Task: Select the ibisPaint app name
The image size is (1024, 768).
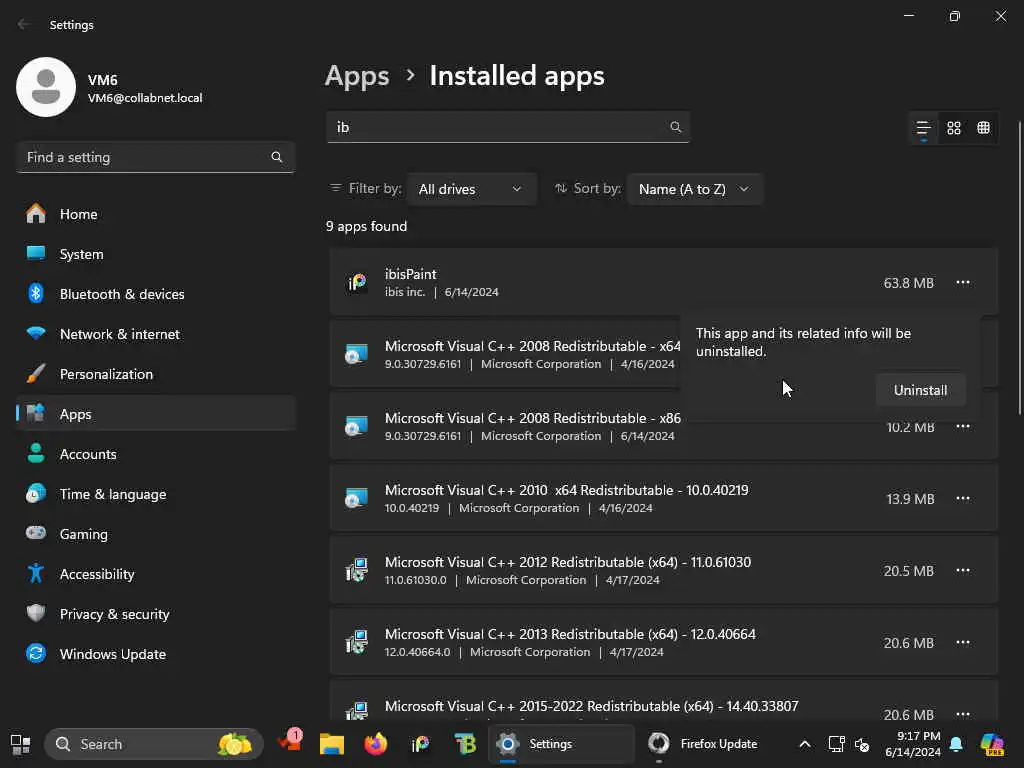Action: [410, 274]
